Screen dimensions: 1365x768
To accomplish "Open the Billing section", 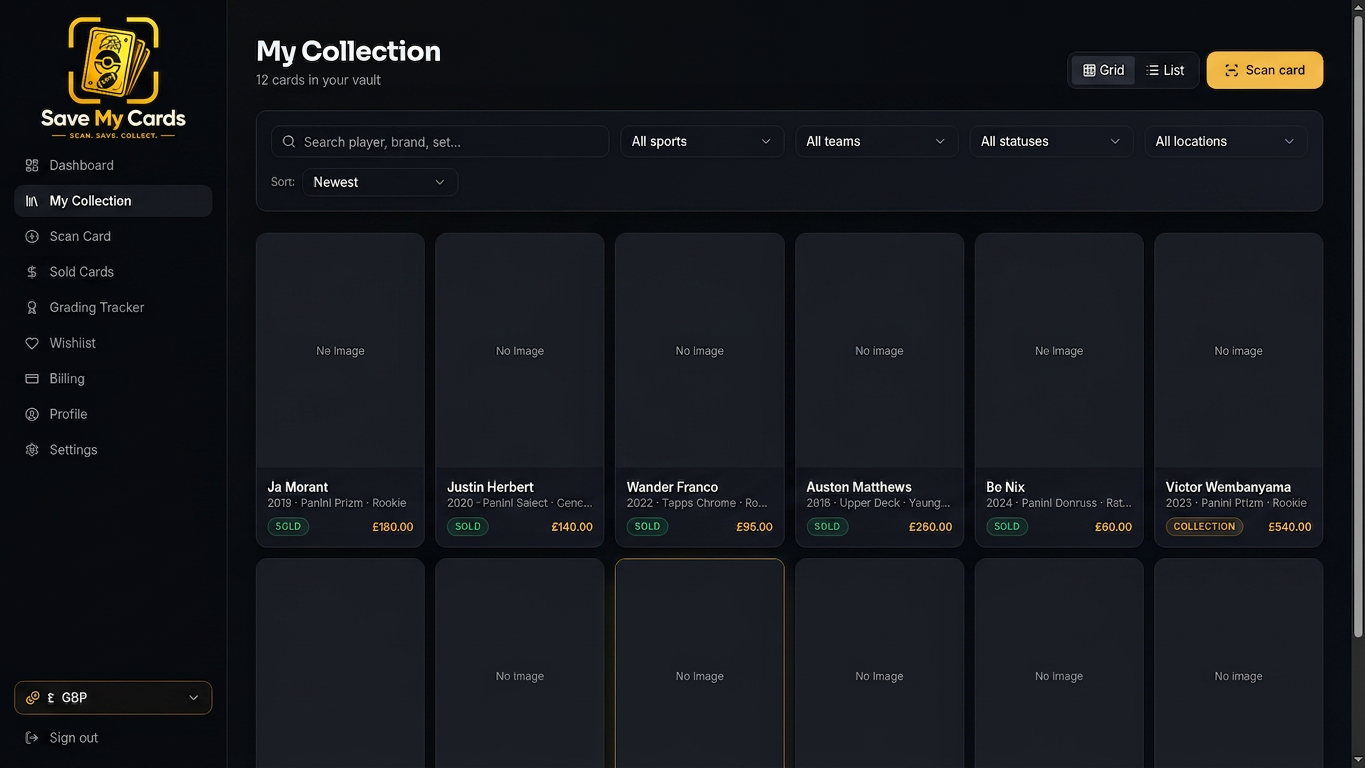I will coord(113,378).
